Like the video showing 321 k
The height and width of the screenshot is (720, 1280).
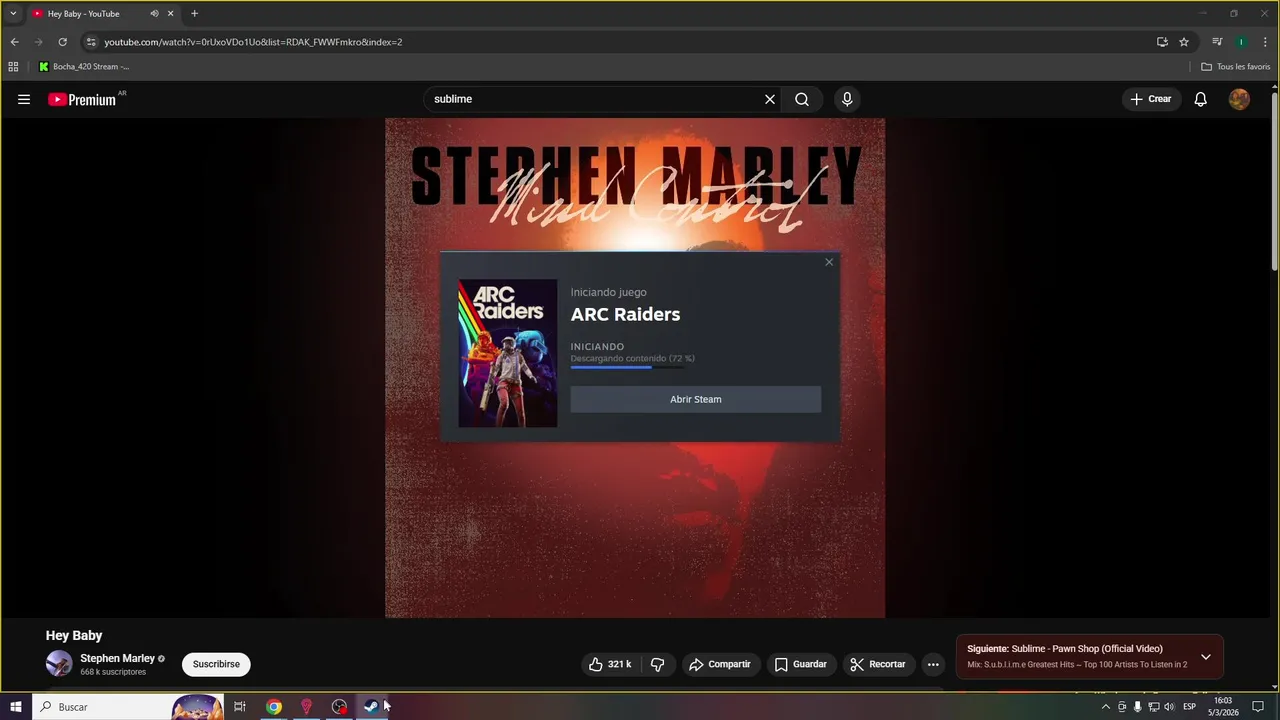(610, 664)
